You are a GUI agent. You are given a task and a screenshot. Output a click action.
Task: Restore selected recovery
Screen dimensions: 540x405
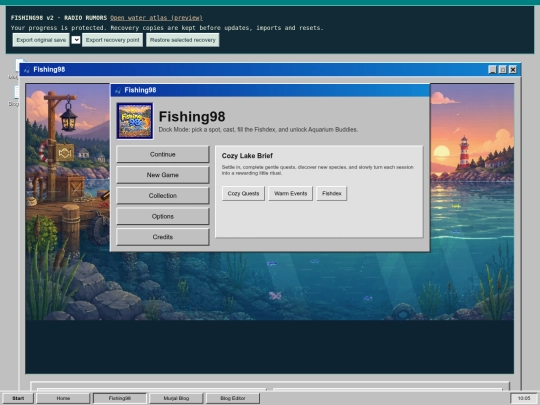[183, 40]
